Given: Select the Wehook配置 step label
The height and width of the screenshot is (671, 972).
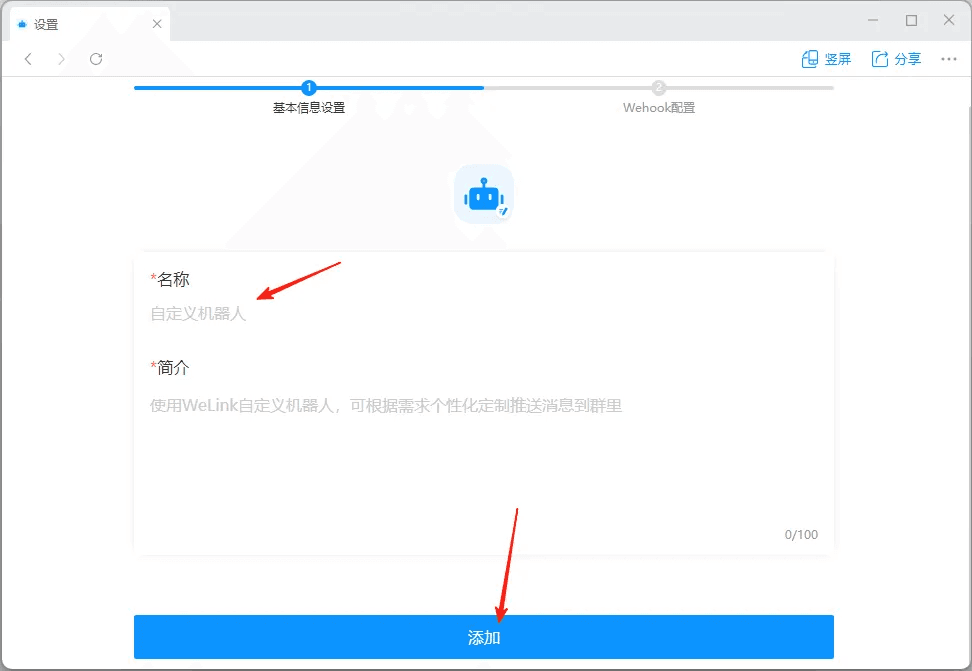Looking at the screenshot, I should coord(659,108).
